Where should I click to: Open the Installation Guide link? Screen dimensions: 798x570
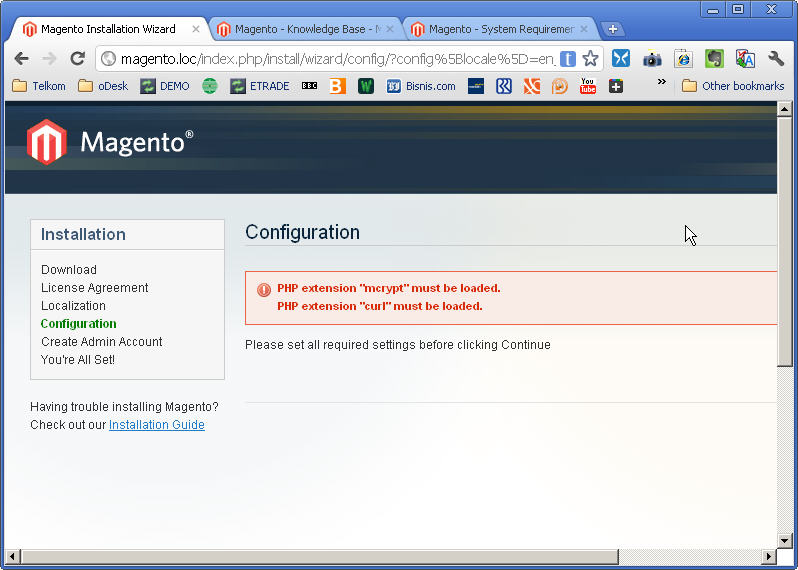click(156, 425)
